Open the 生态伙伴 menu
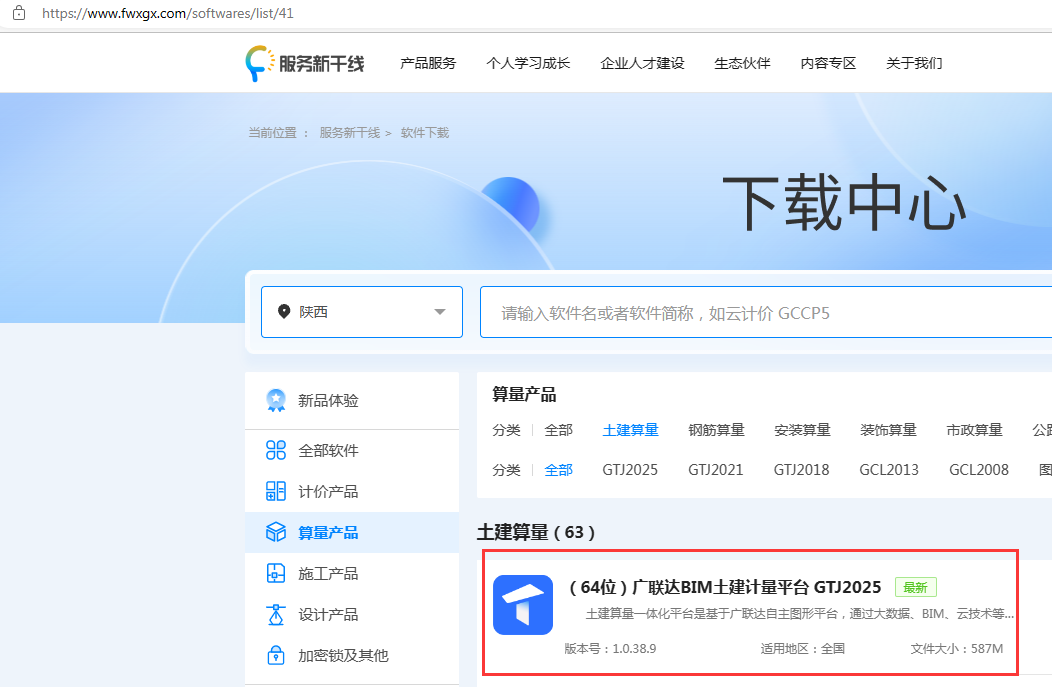The height and width of the screenshot is (687, 1052). tap(742, 63)
